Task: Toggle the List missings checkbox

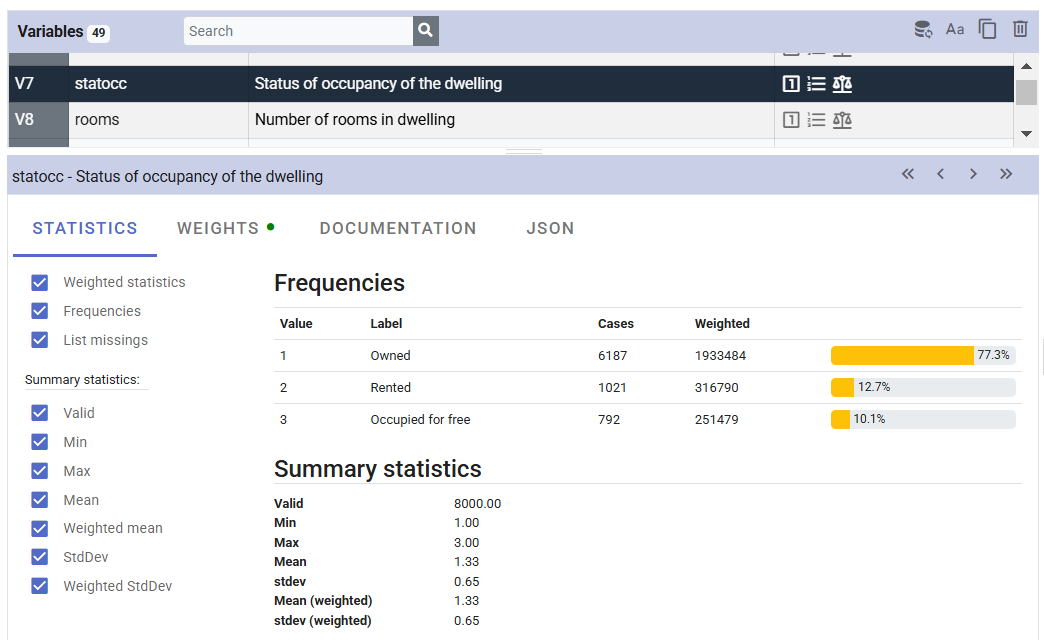Action: coord(40,340)
